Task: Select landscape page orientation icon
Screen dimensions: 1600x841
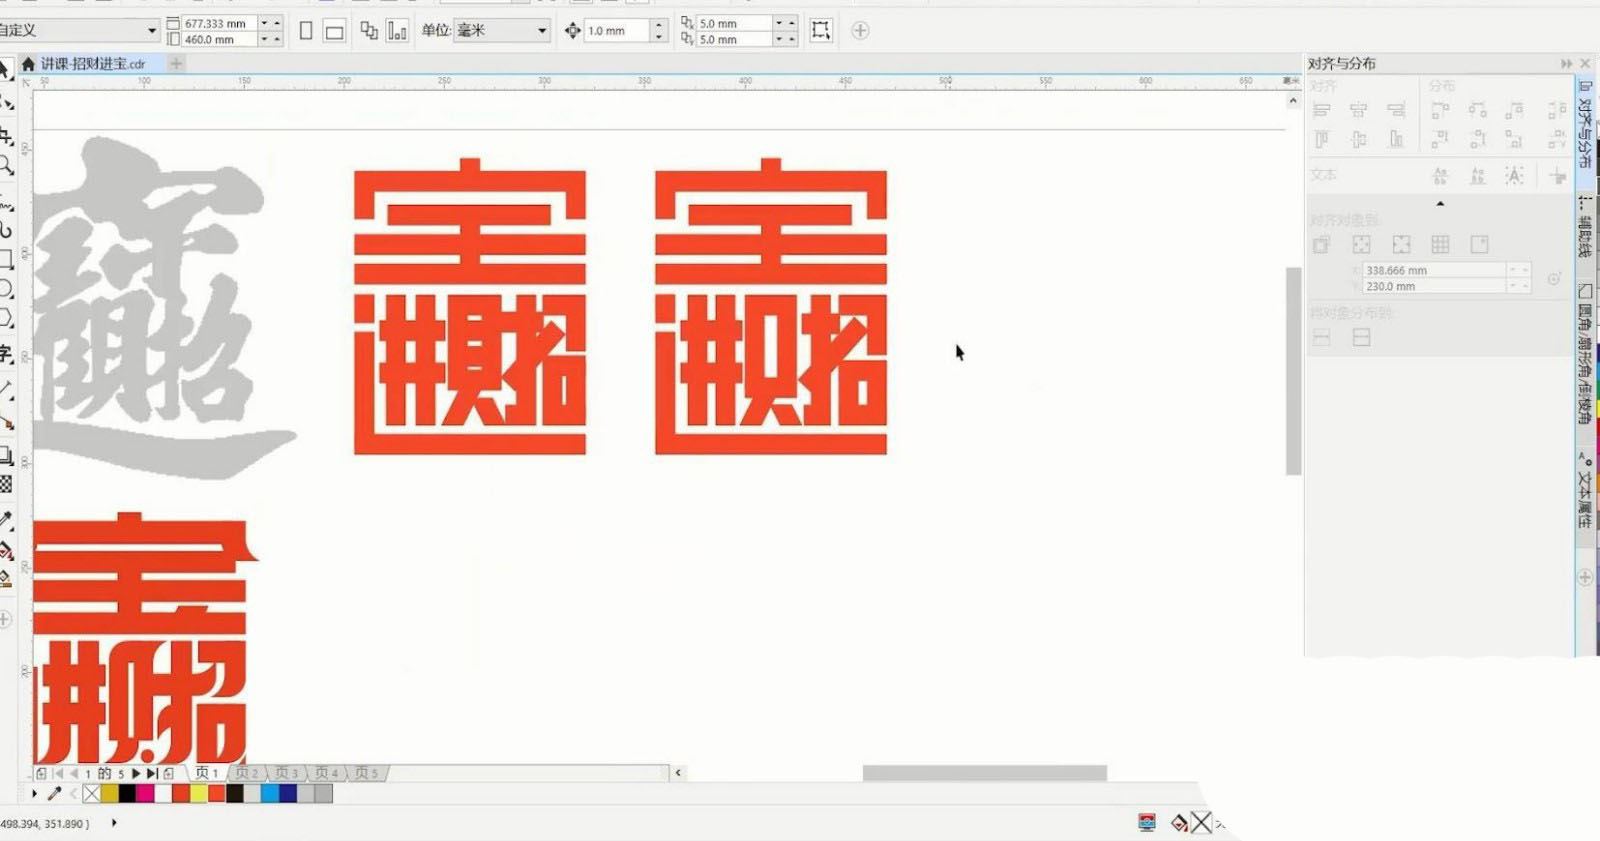Action: [335, 32]
